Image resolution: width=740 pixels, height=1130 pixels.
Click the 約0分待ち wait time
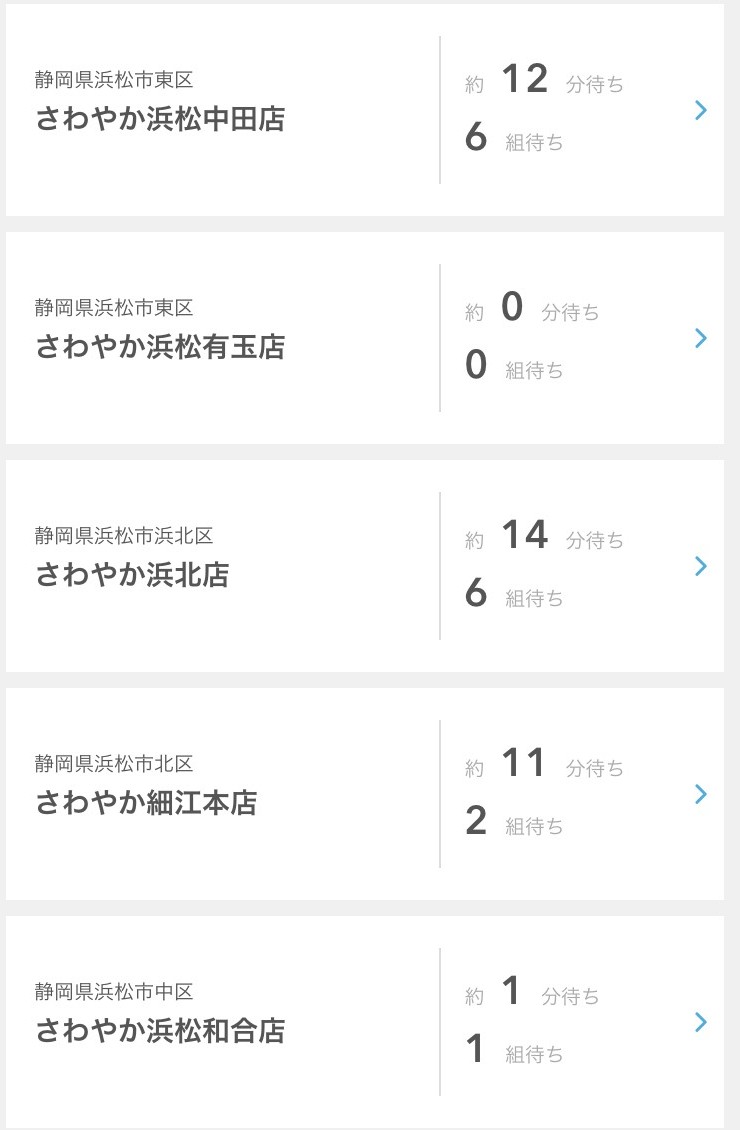pyautogui.click(x=532, y=309)
